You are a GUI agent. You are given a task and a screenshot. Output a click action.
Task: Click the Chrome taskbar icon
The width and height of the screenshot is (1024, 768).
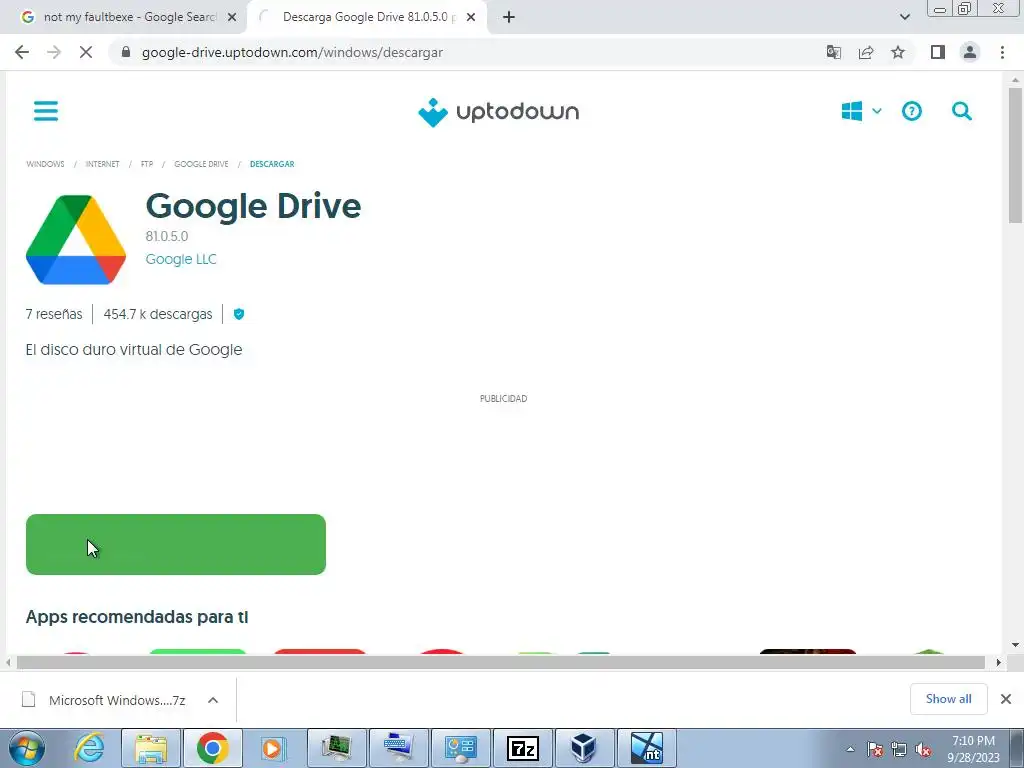pos(212,748)
